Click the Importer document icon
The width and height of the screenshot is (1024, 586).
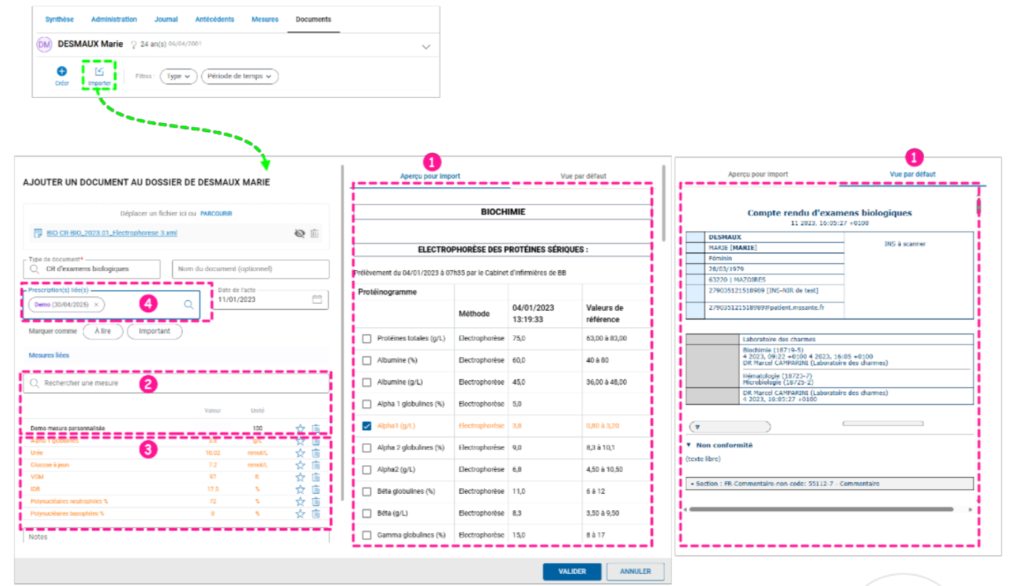click(x=99, y=72)
